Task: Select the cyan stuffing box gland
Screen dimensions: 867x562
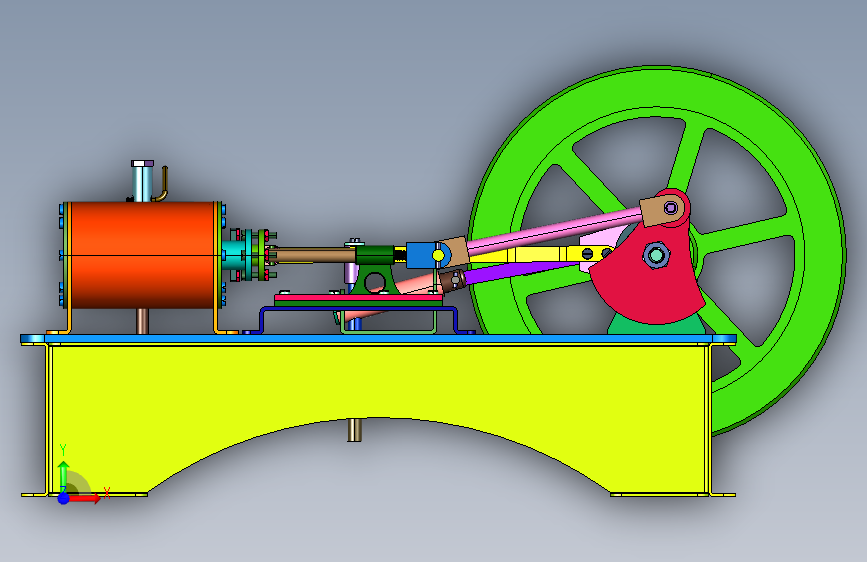Action: (234, 256)
